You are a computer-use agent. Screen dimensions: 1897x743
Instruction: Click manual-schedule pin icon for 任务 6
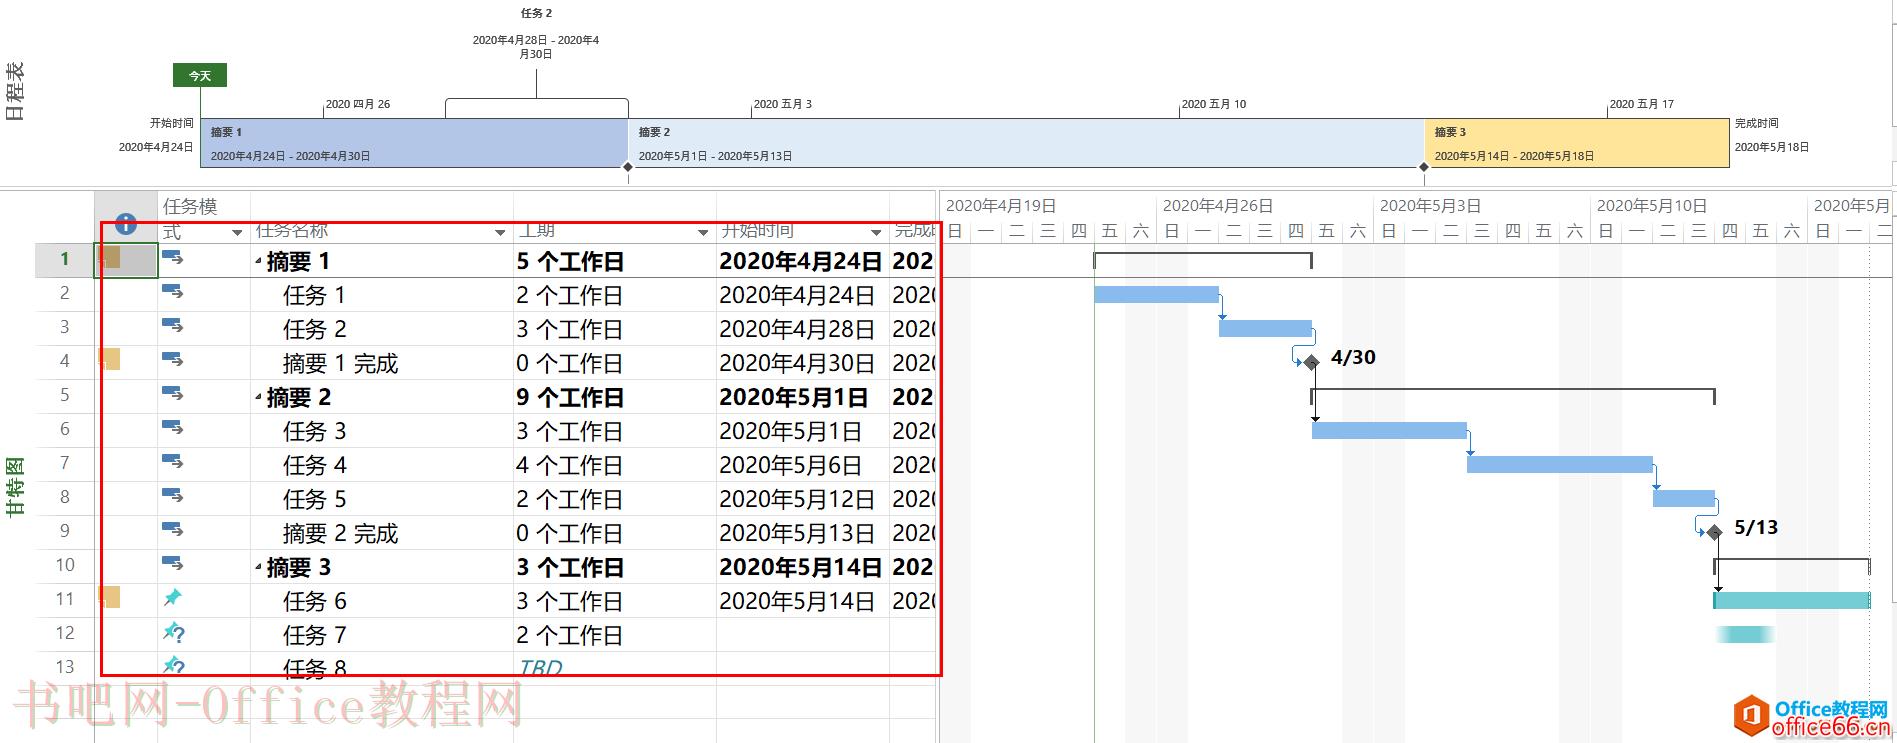coord(172,598)
